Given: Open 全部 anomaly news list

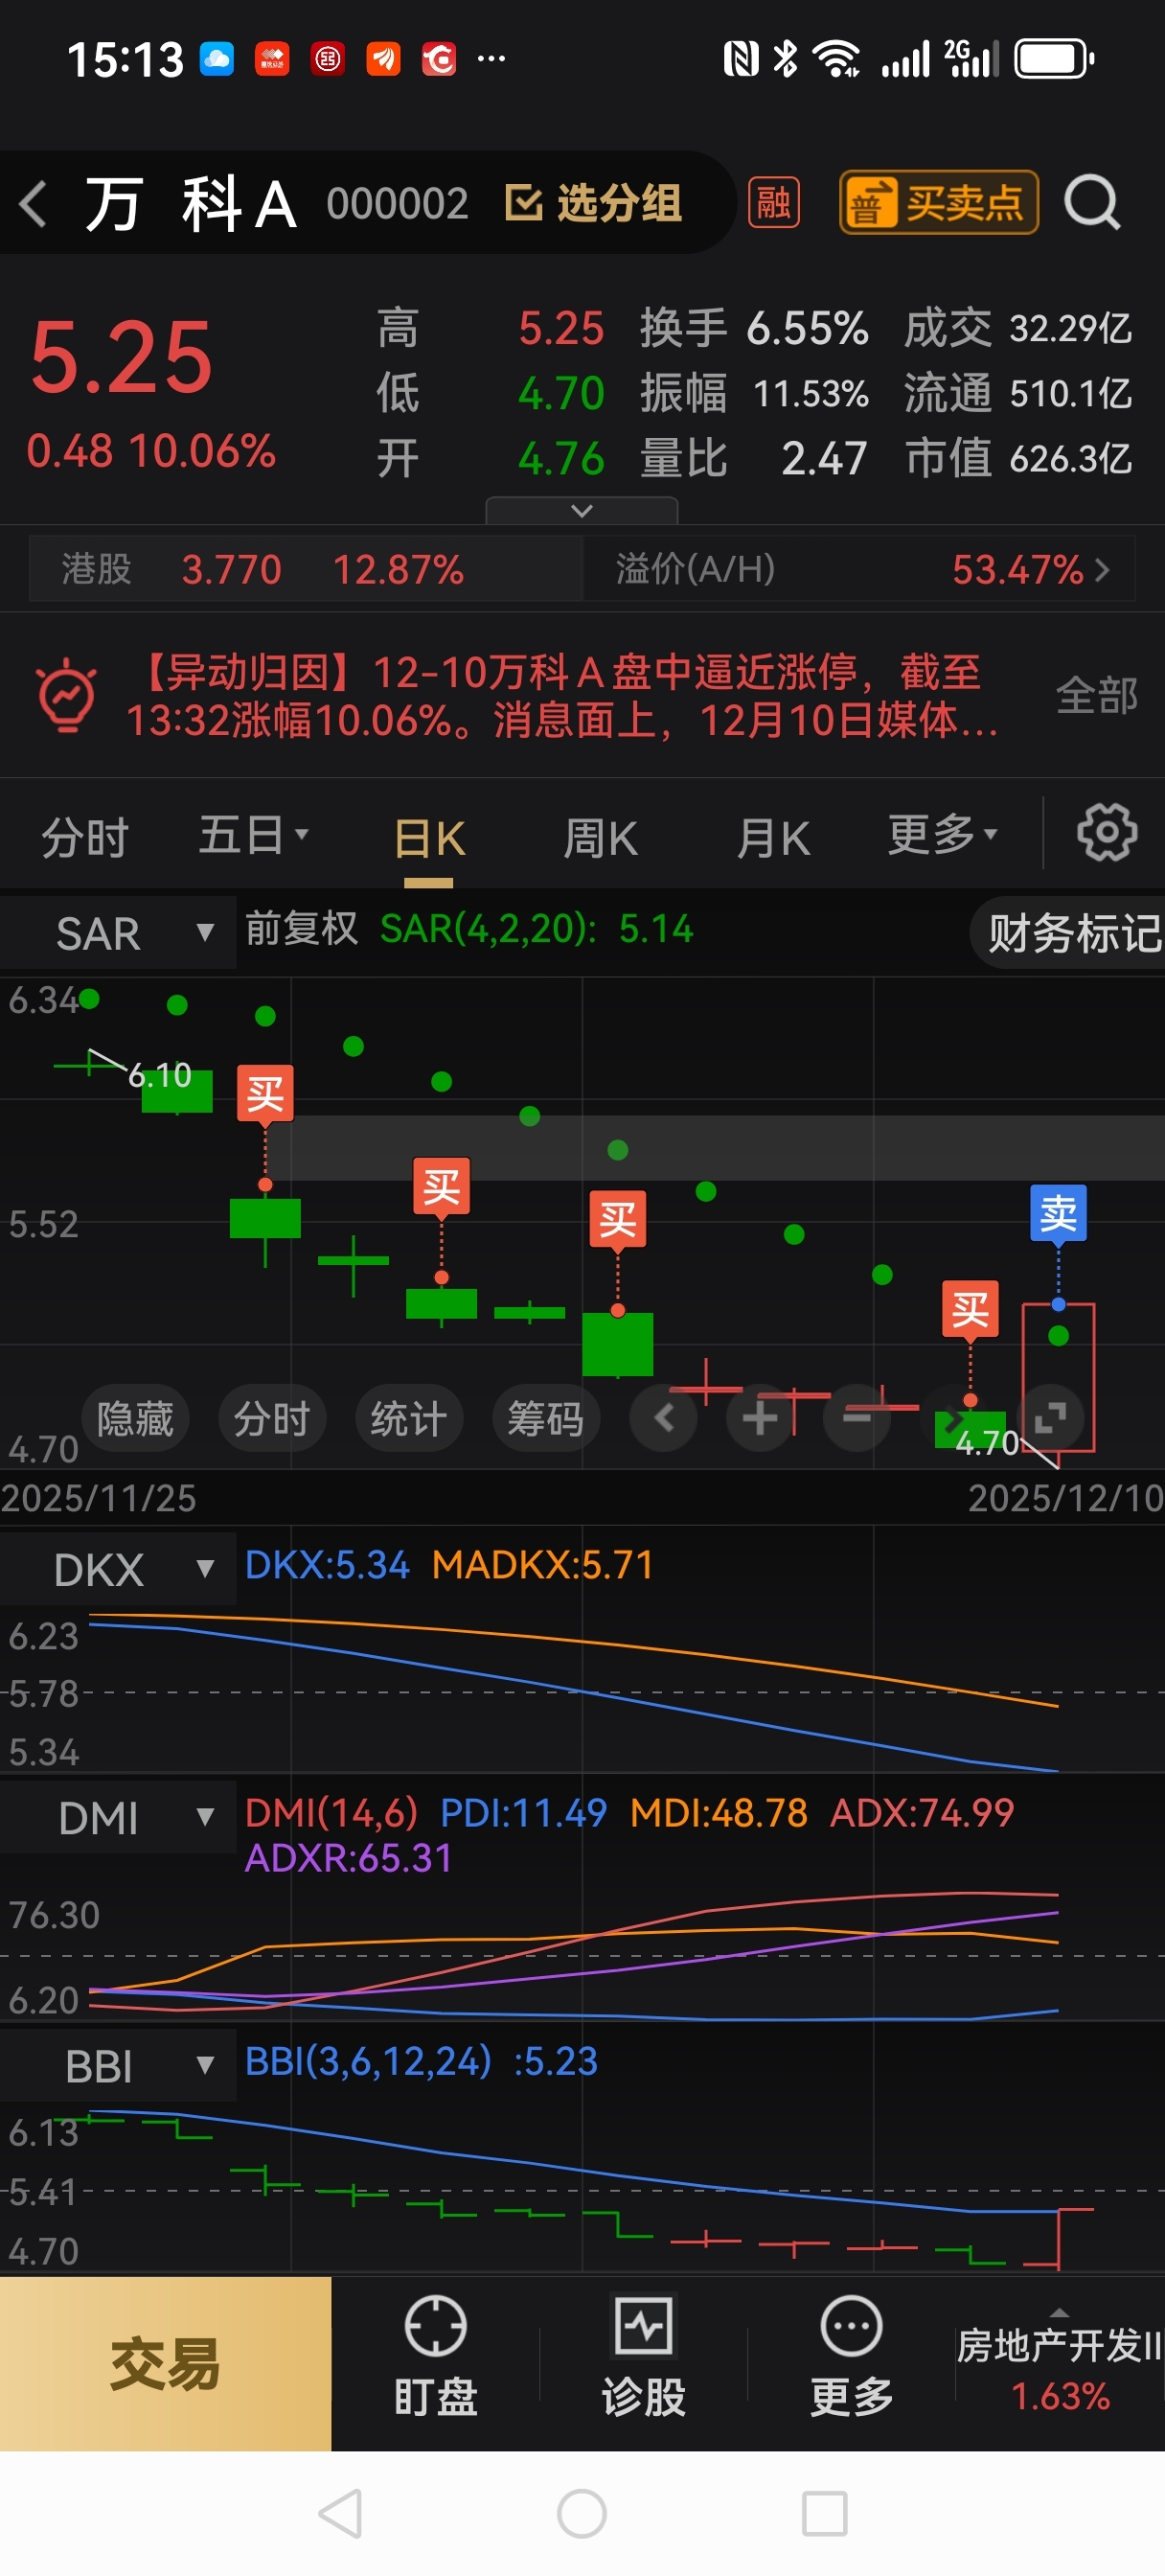Looking at the screenshot, I should 1097,695.
